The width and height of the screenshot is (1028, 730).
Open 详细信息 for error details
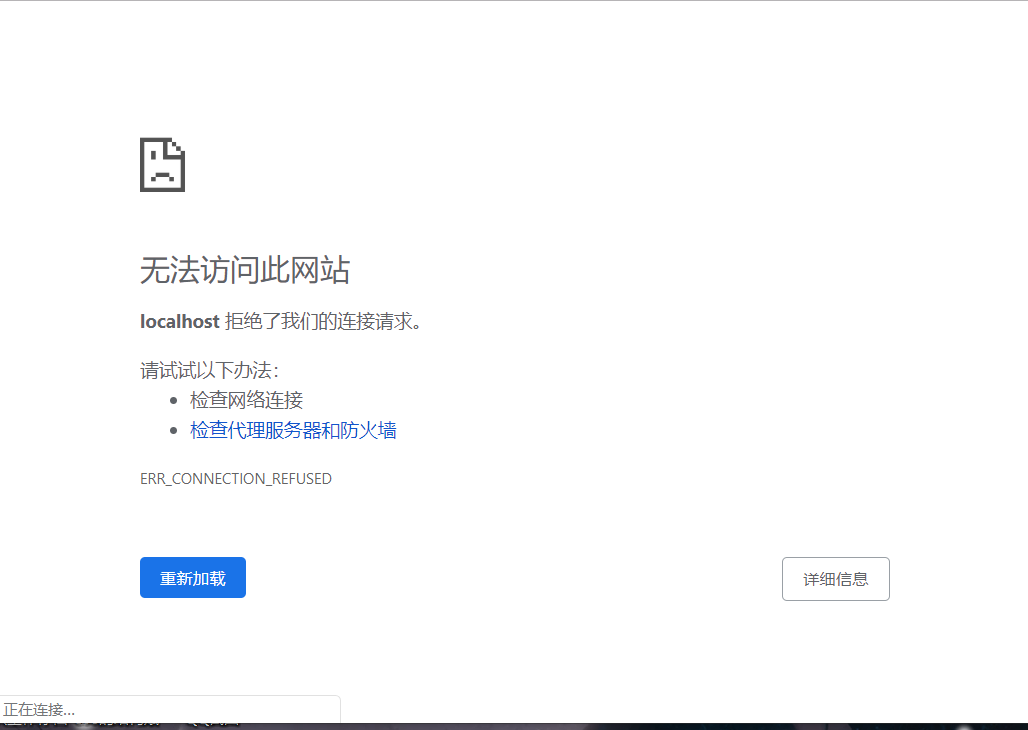click(835, 578)
